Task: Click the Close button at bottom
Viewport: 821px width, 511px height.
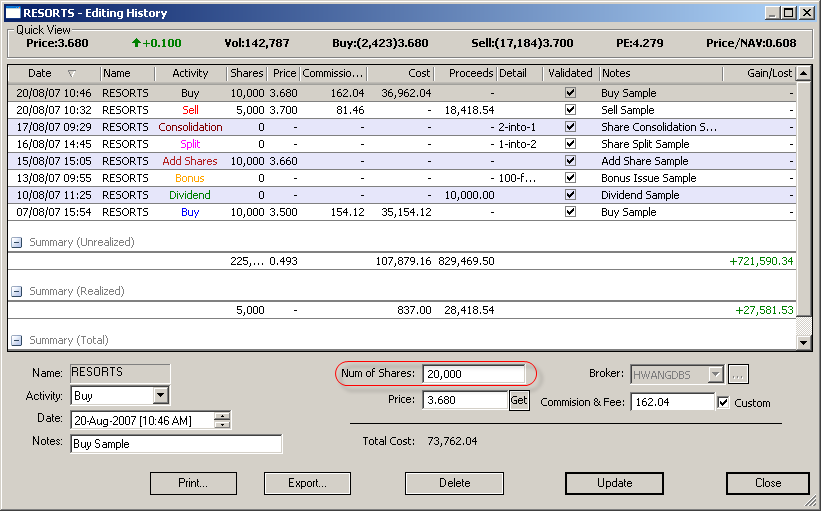Action: [768, 483]
